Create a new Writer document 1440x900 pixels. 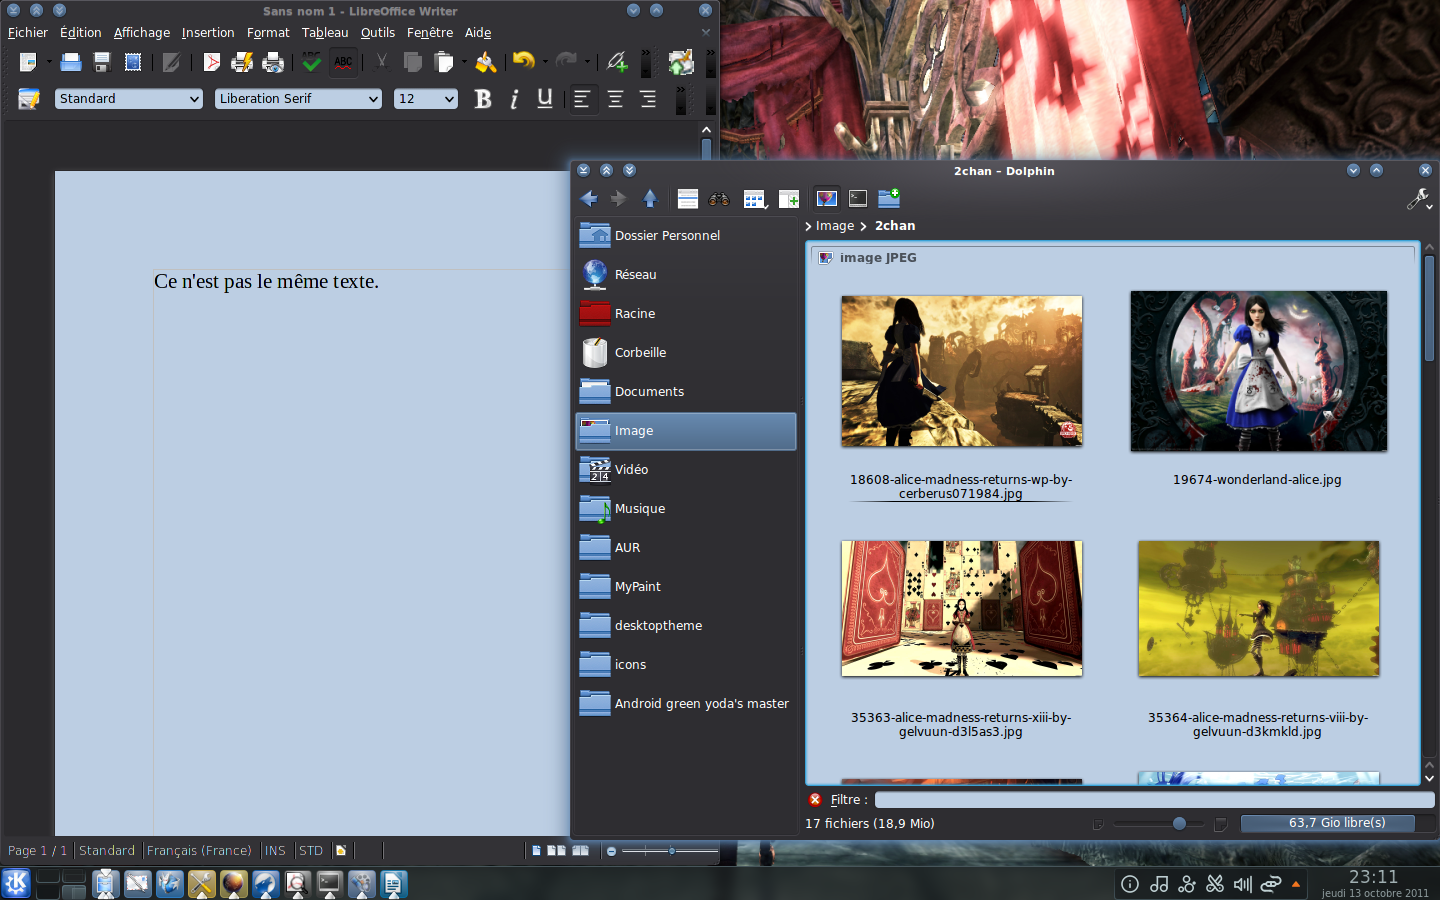(x=27, y=62)
